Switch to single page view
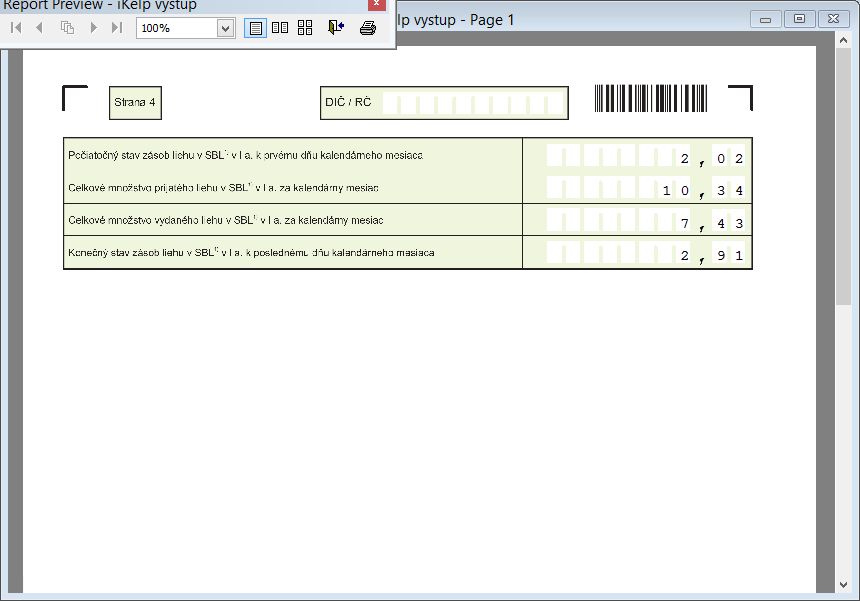The width and height of the screenshot is (860, 601). pos(256,28)
